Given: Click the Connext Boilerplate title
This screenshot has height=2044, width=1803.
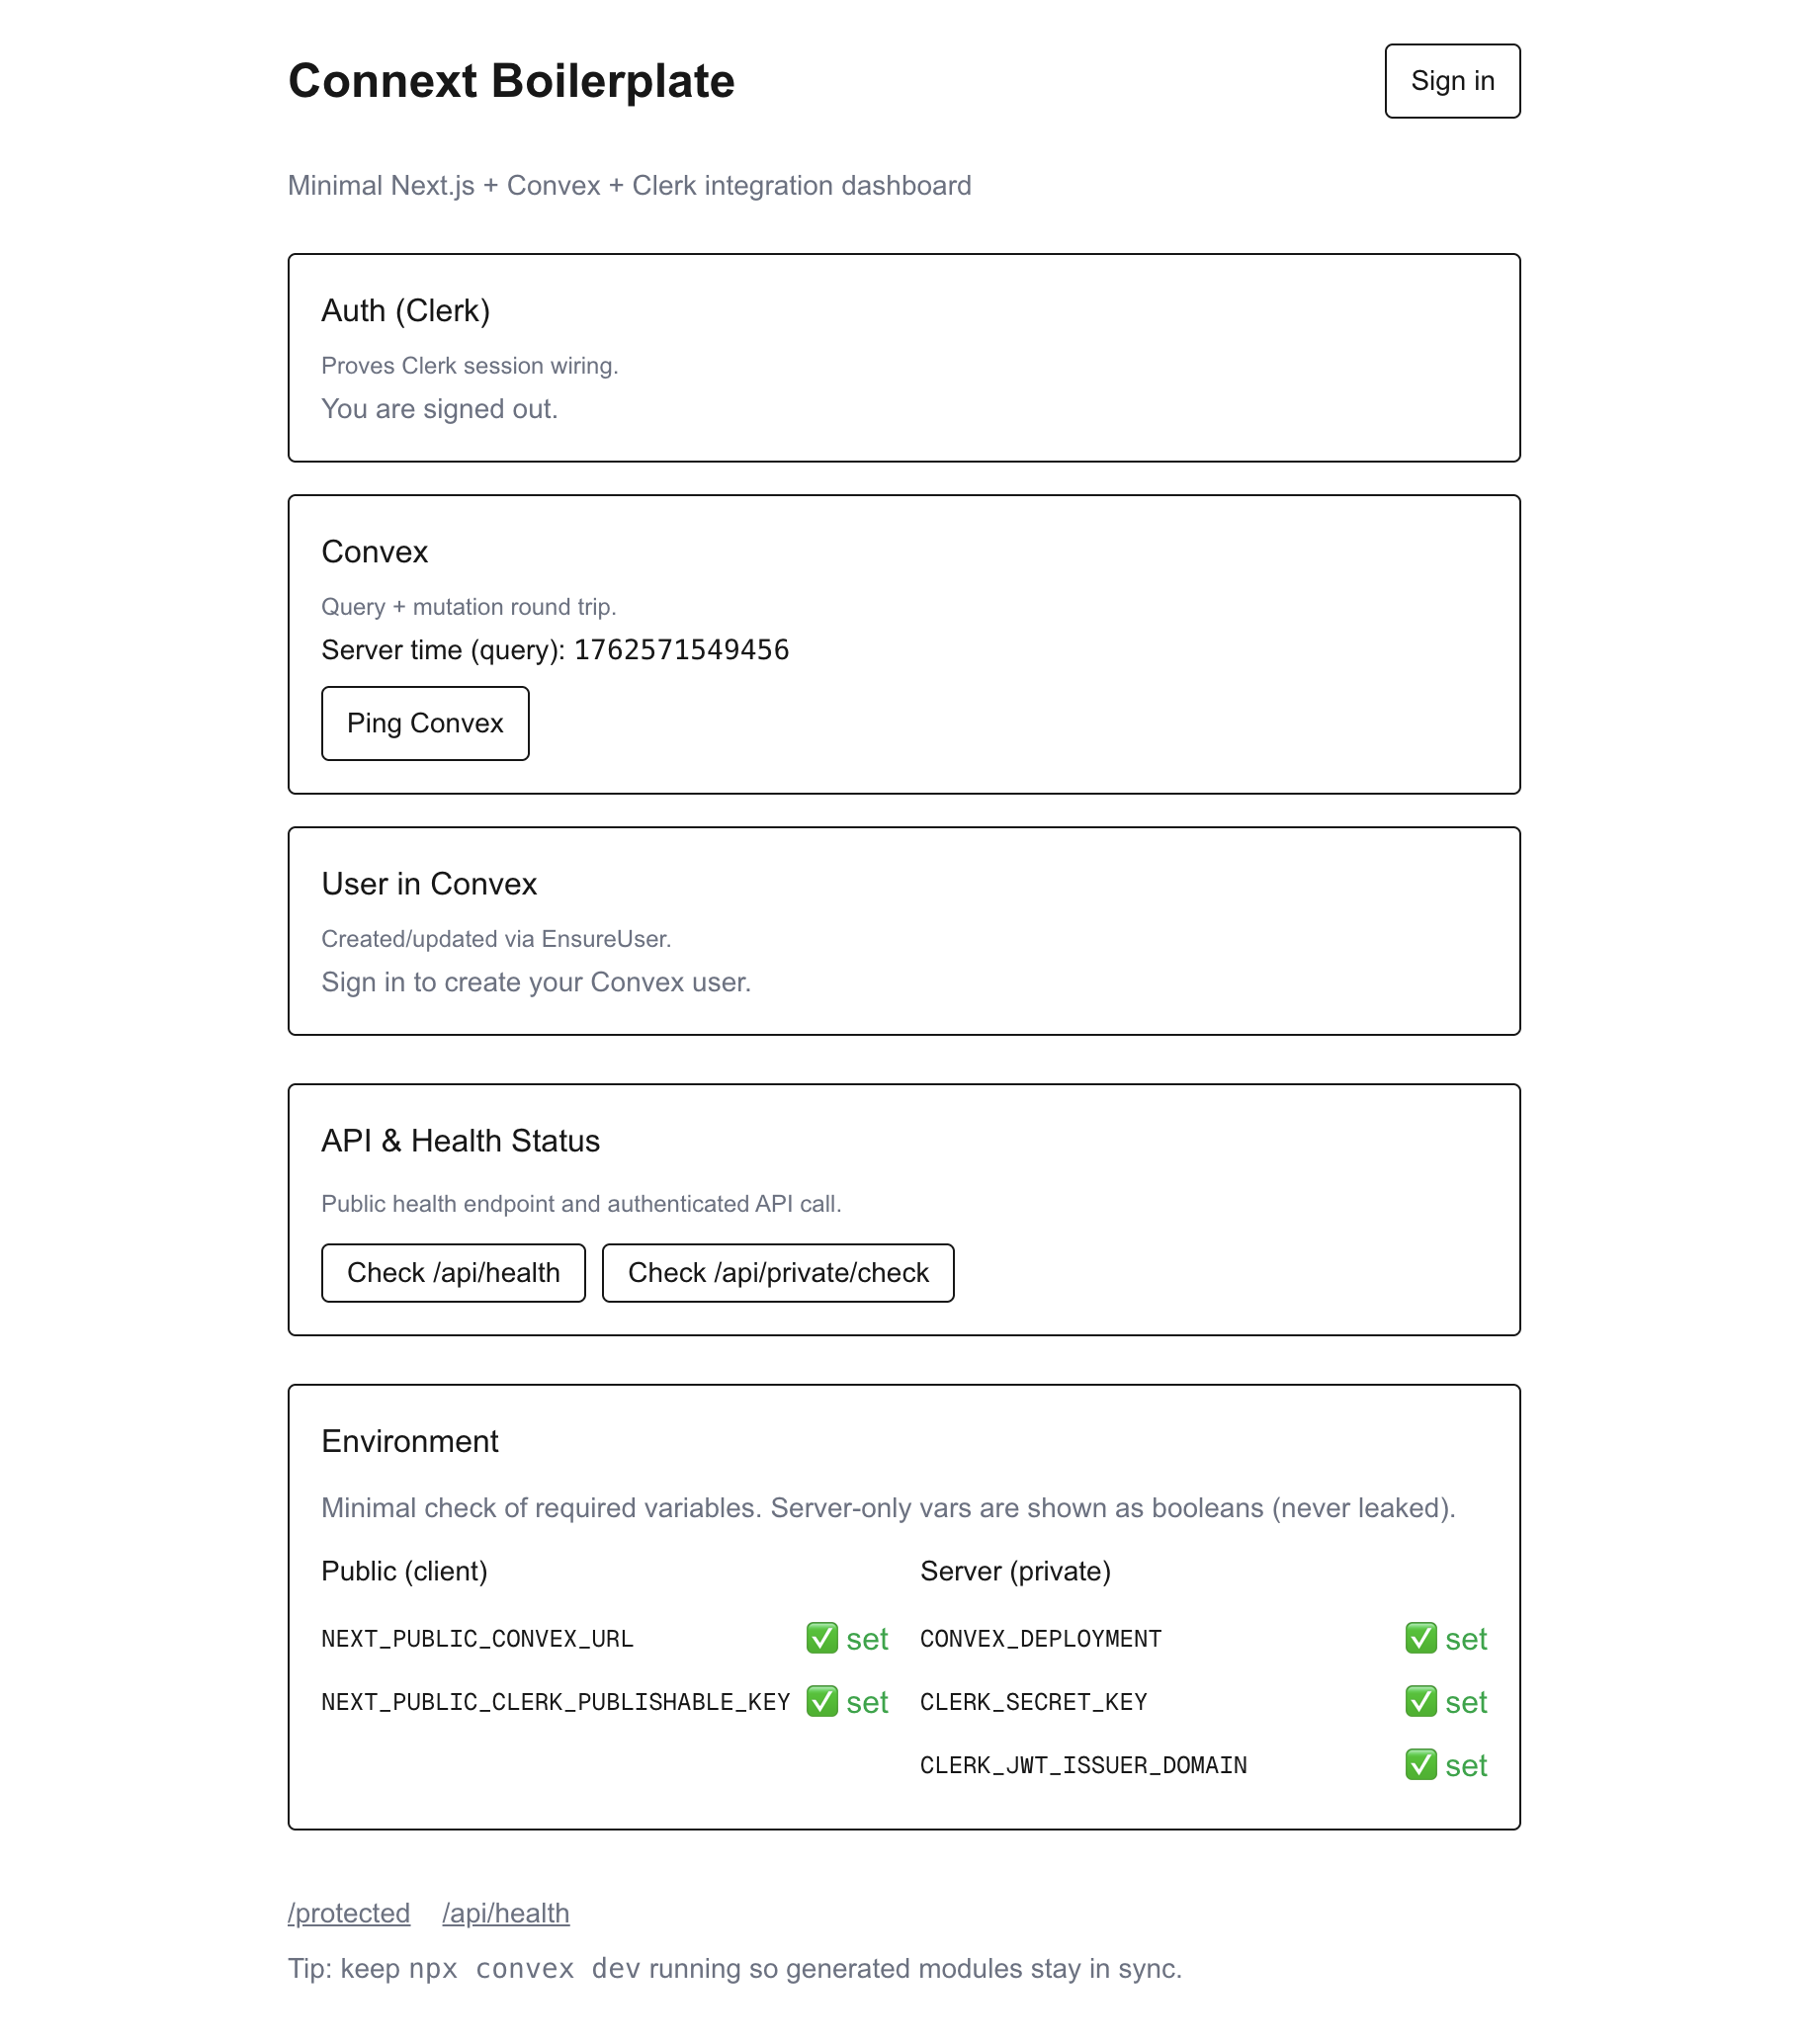Looking at the screenshot, I should pyautogui.click(x=511, y=81).
